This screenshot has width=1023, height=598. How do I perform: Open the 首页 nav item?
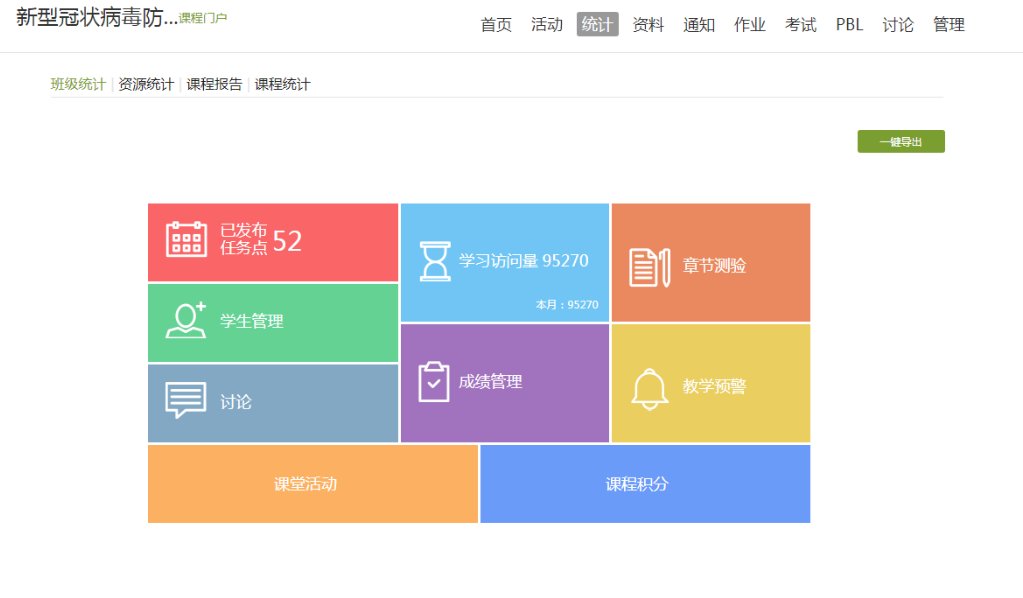tap(496, 25)
